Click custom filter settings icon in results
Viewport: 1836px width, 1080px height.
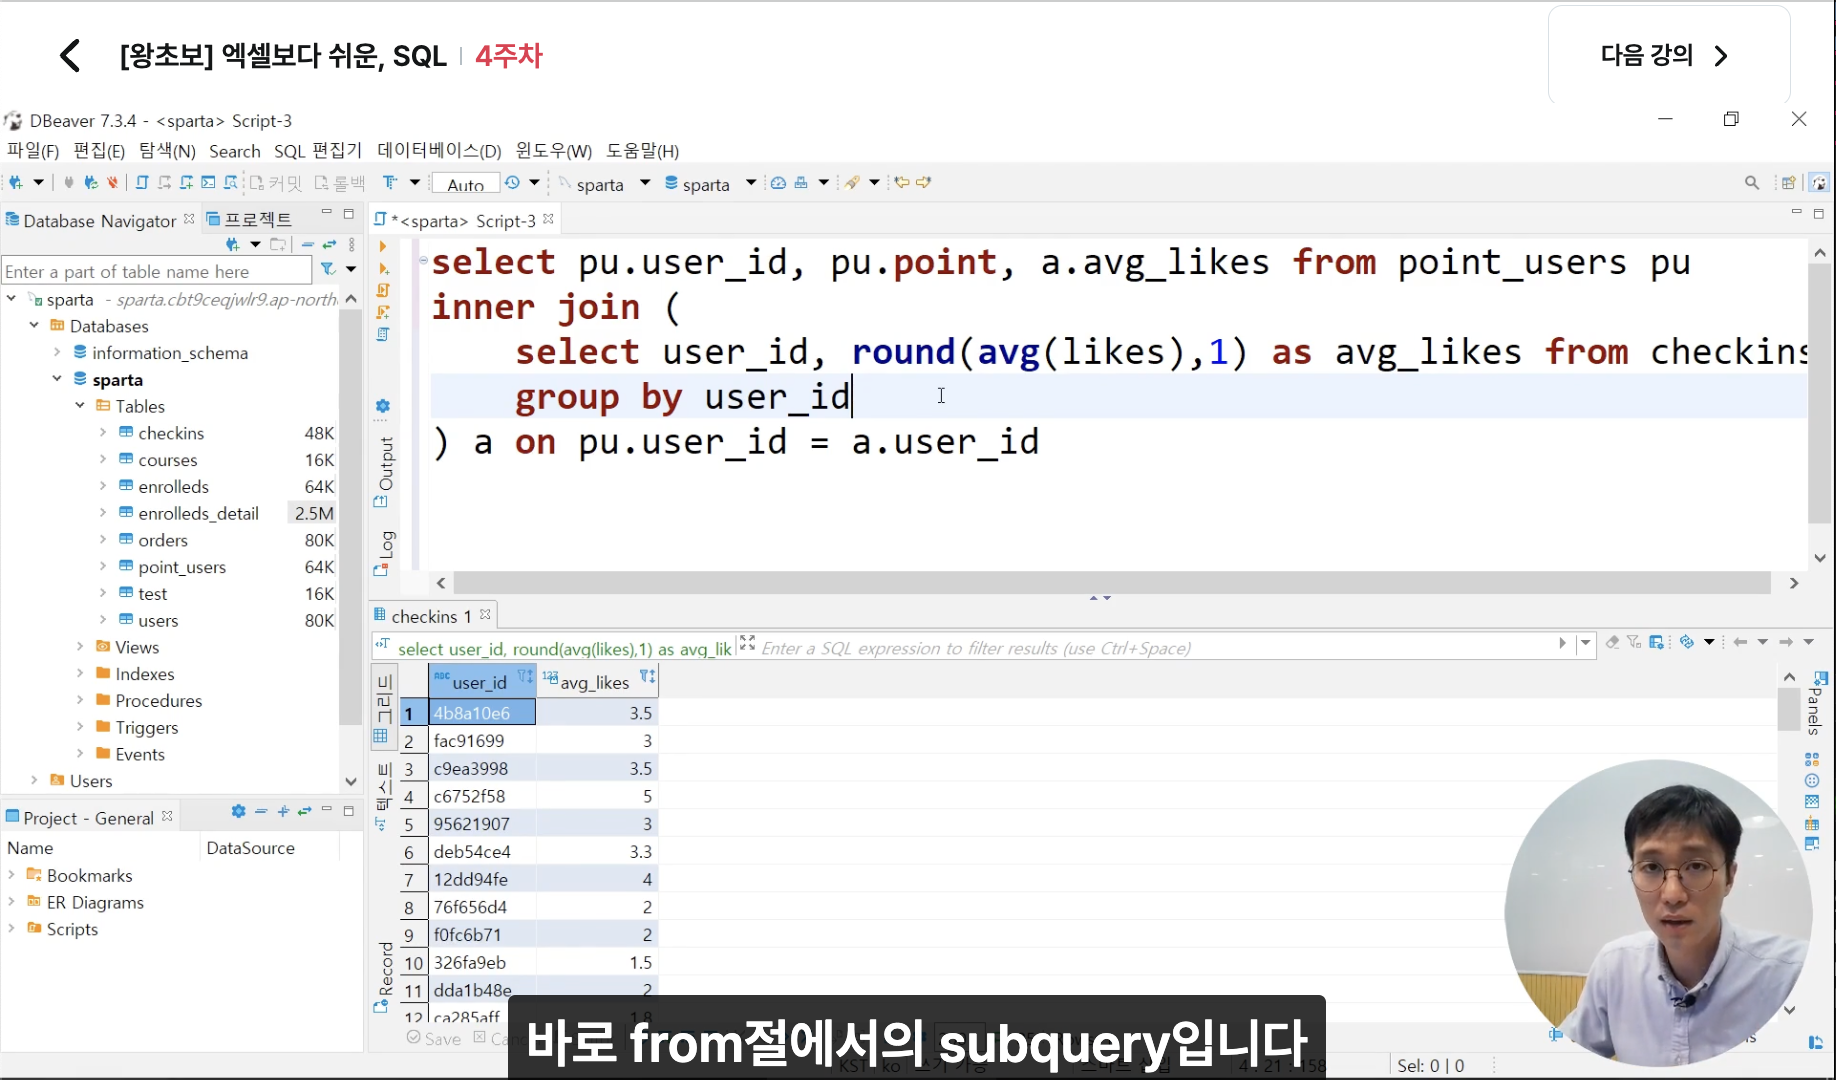pos(1656,642)
